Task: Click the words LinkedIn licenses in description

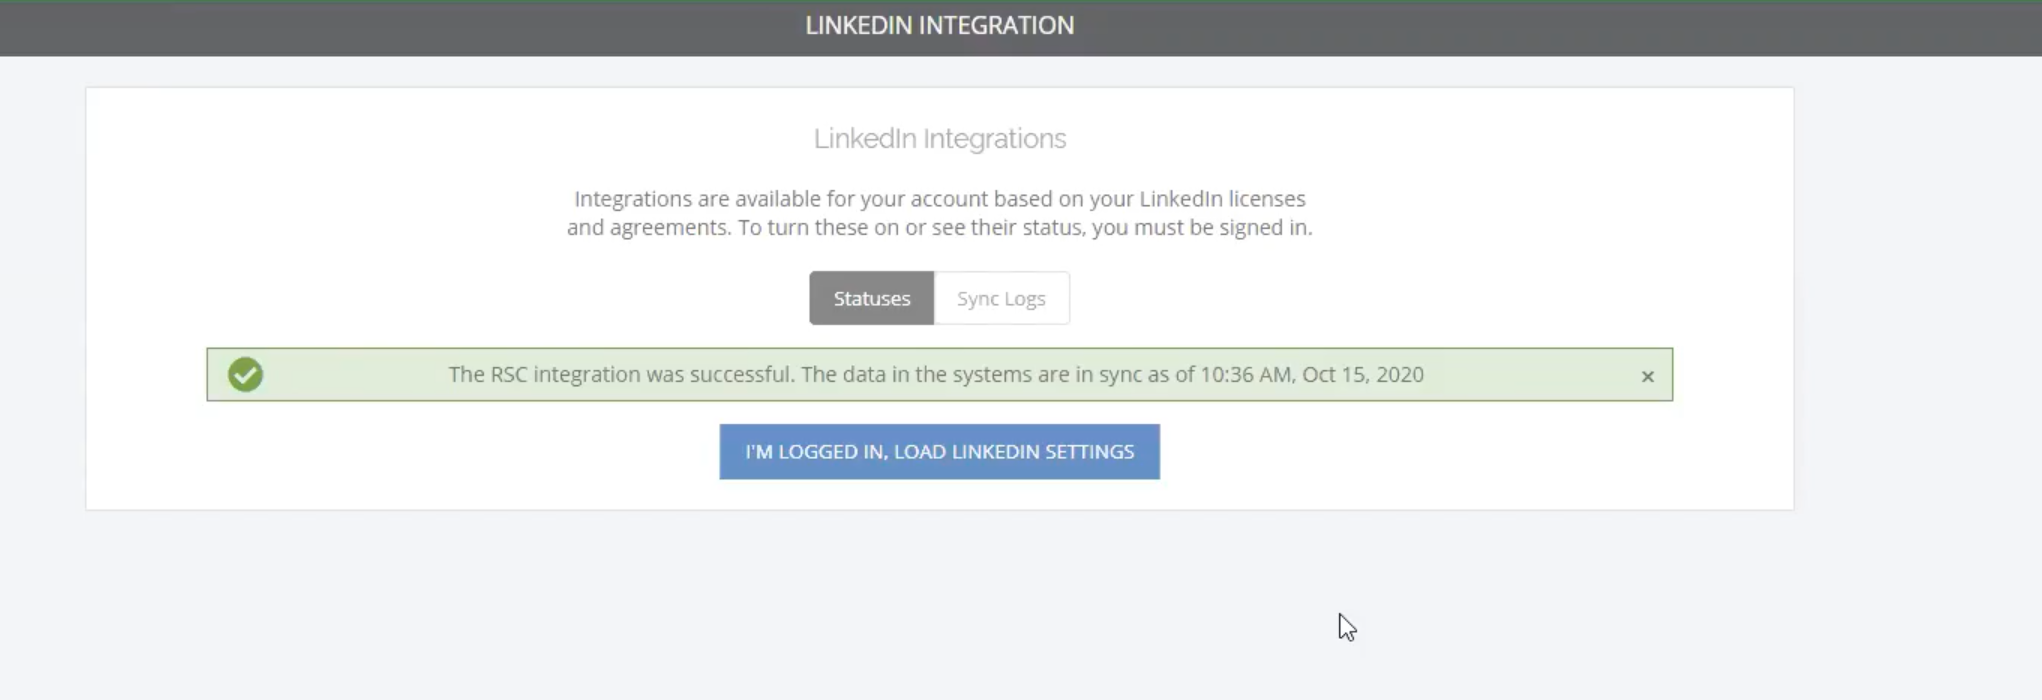Action: click(1222, 199)
